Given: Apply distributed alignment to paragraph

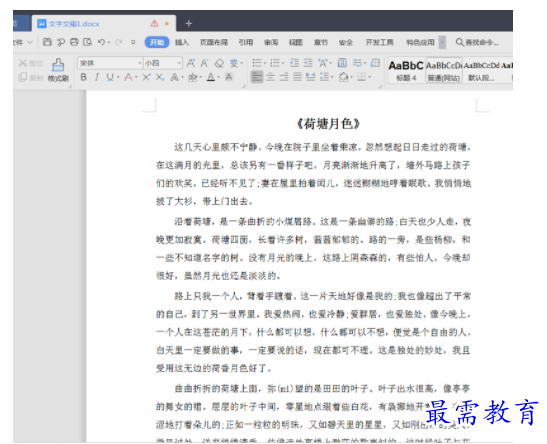Looking at the screenshot, I should tap(310, 77).
